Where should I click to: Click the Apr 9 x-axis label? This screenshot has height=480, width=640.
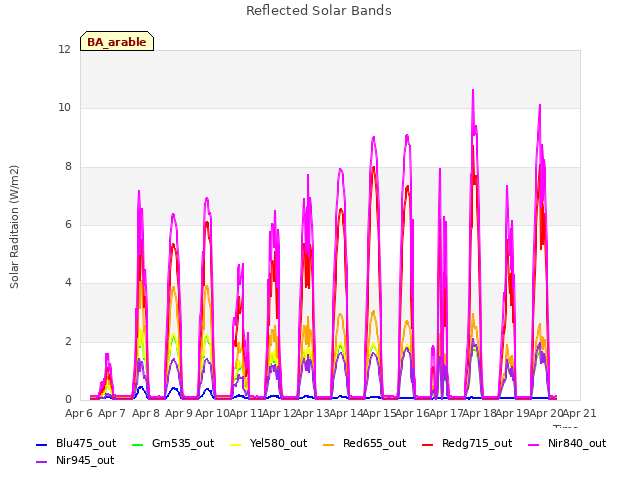coord(179,413)
